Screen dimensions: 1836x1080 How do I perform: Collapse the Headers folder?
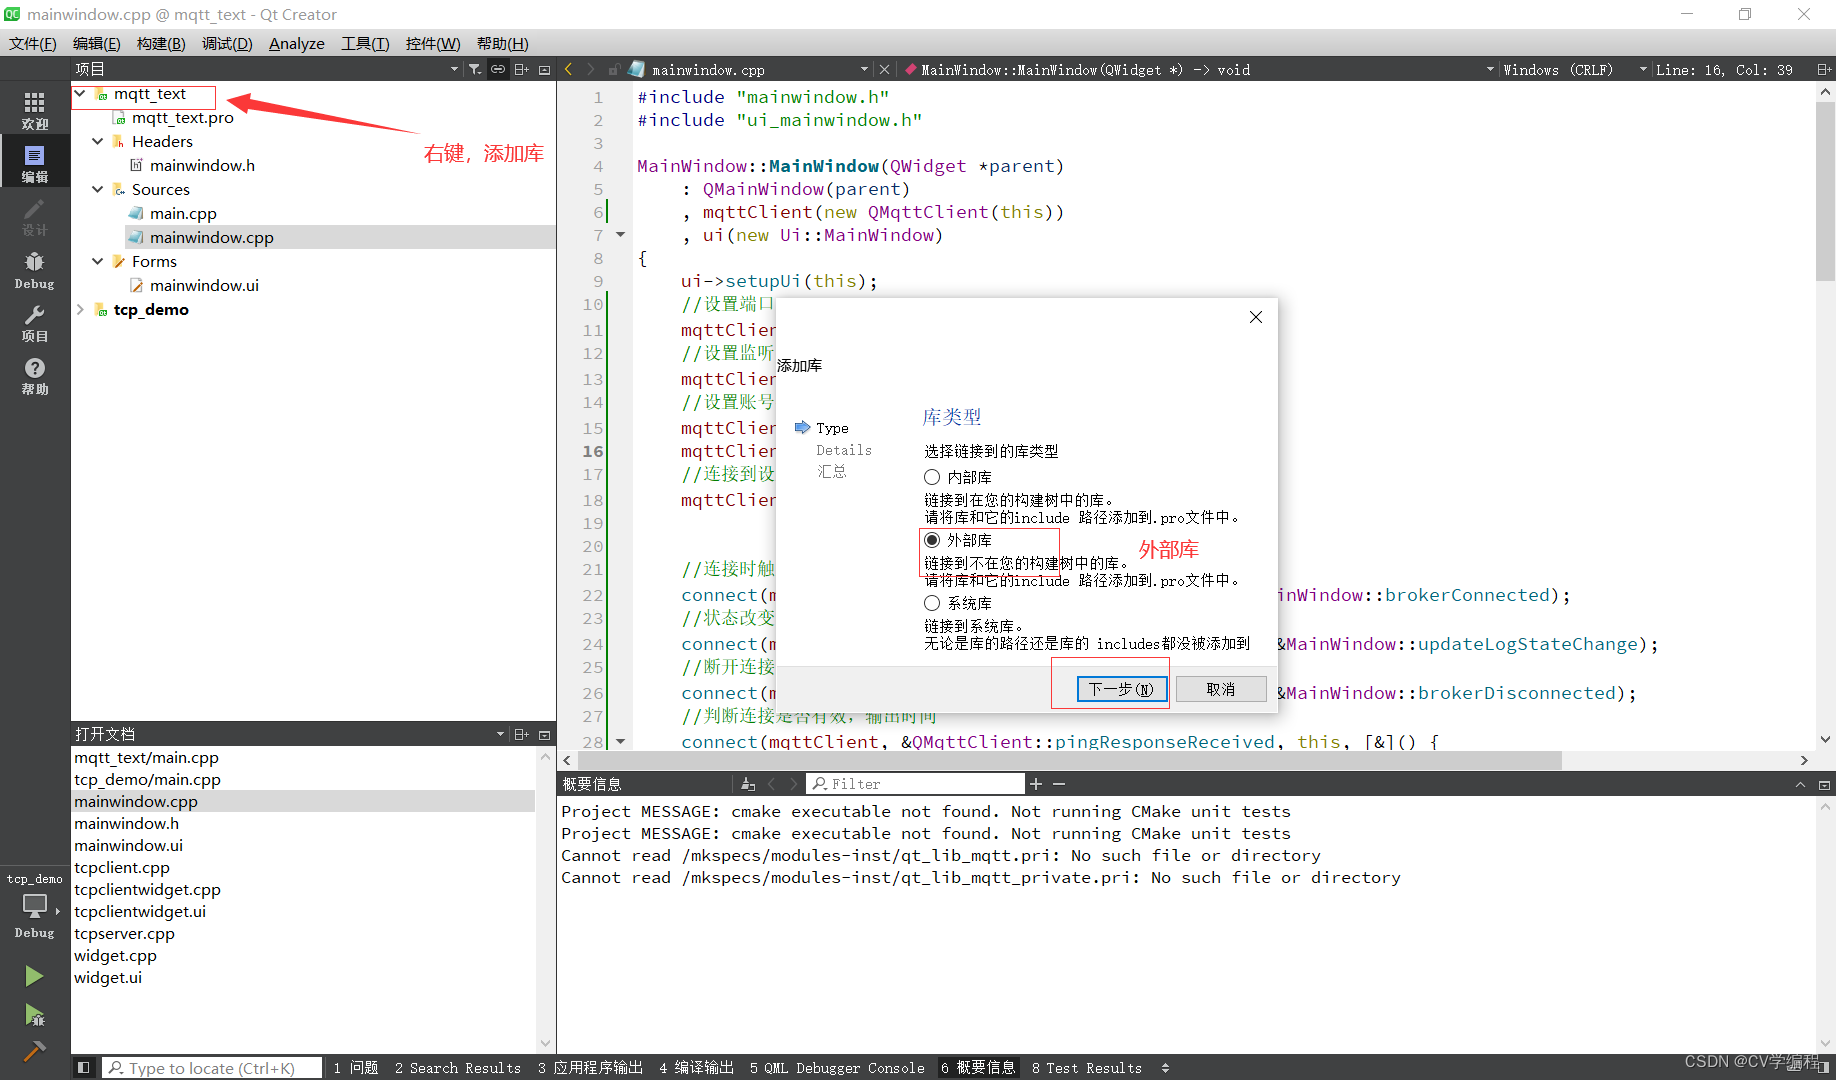98,141
